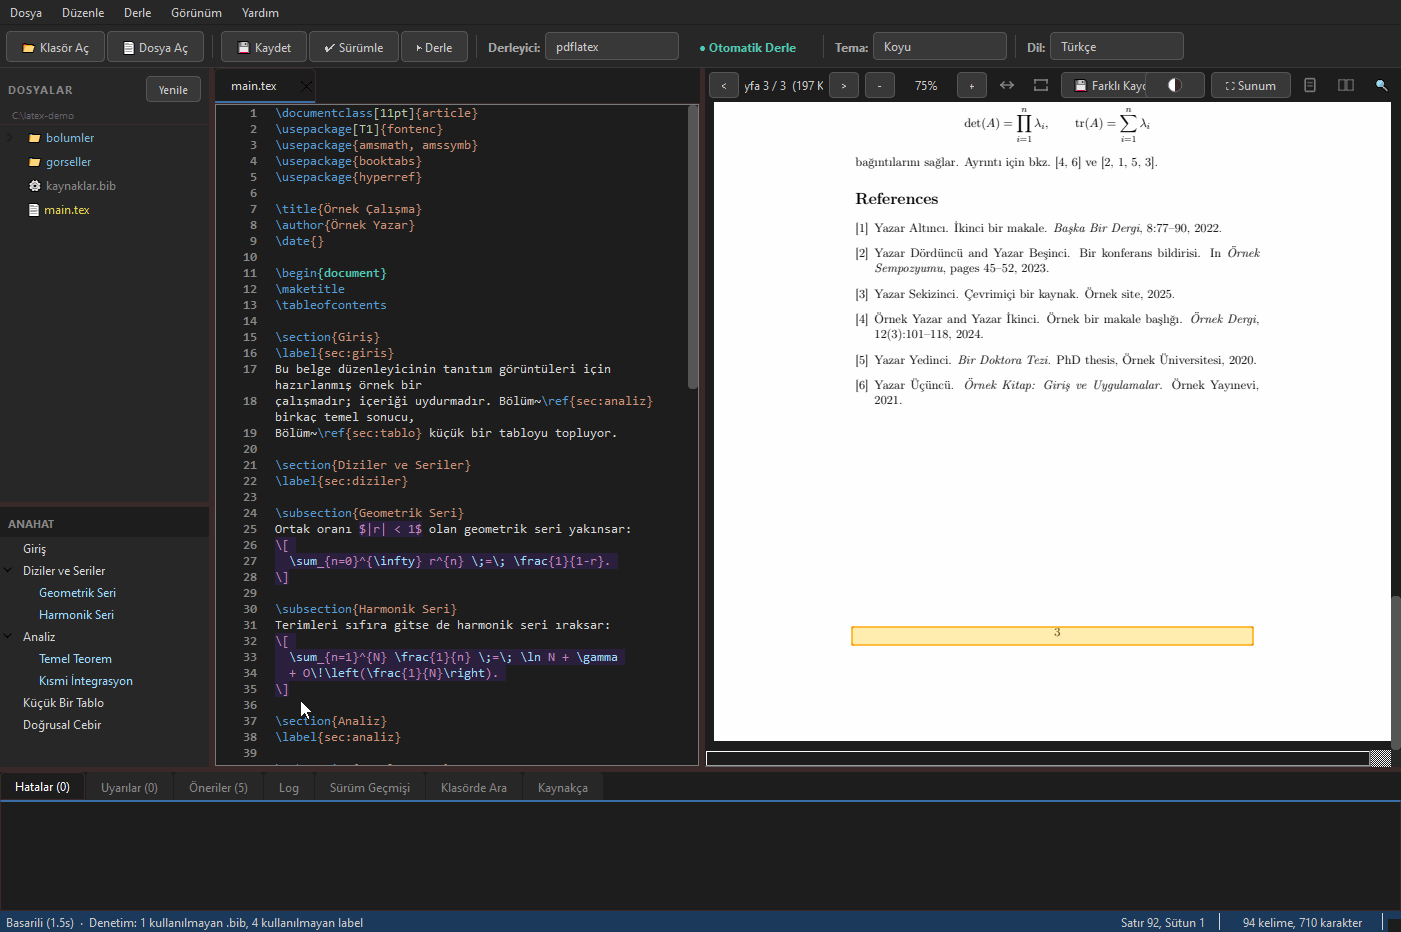Click the fit-page icon in PDF toolbar

[x=1041, y=86]
